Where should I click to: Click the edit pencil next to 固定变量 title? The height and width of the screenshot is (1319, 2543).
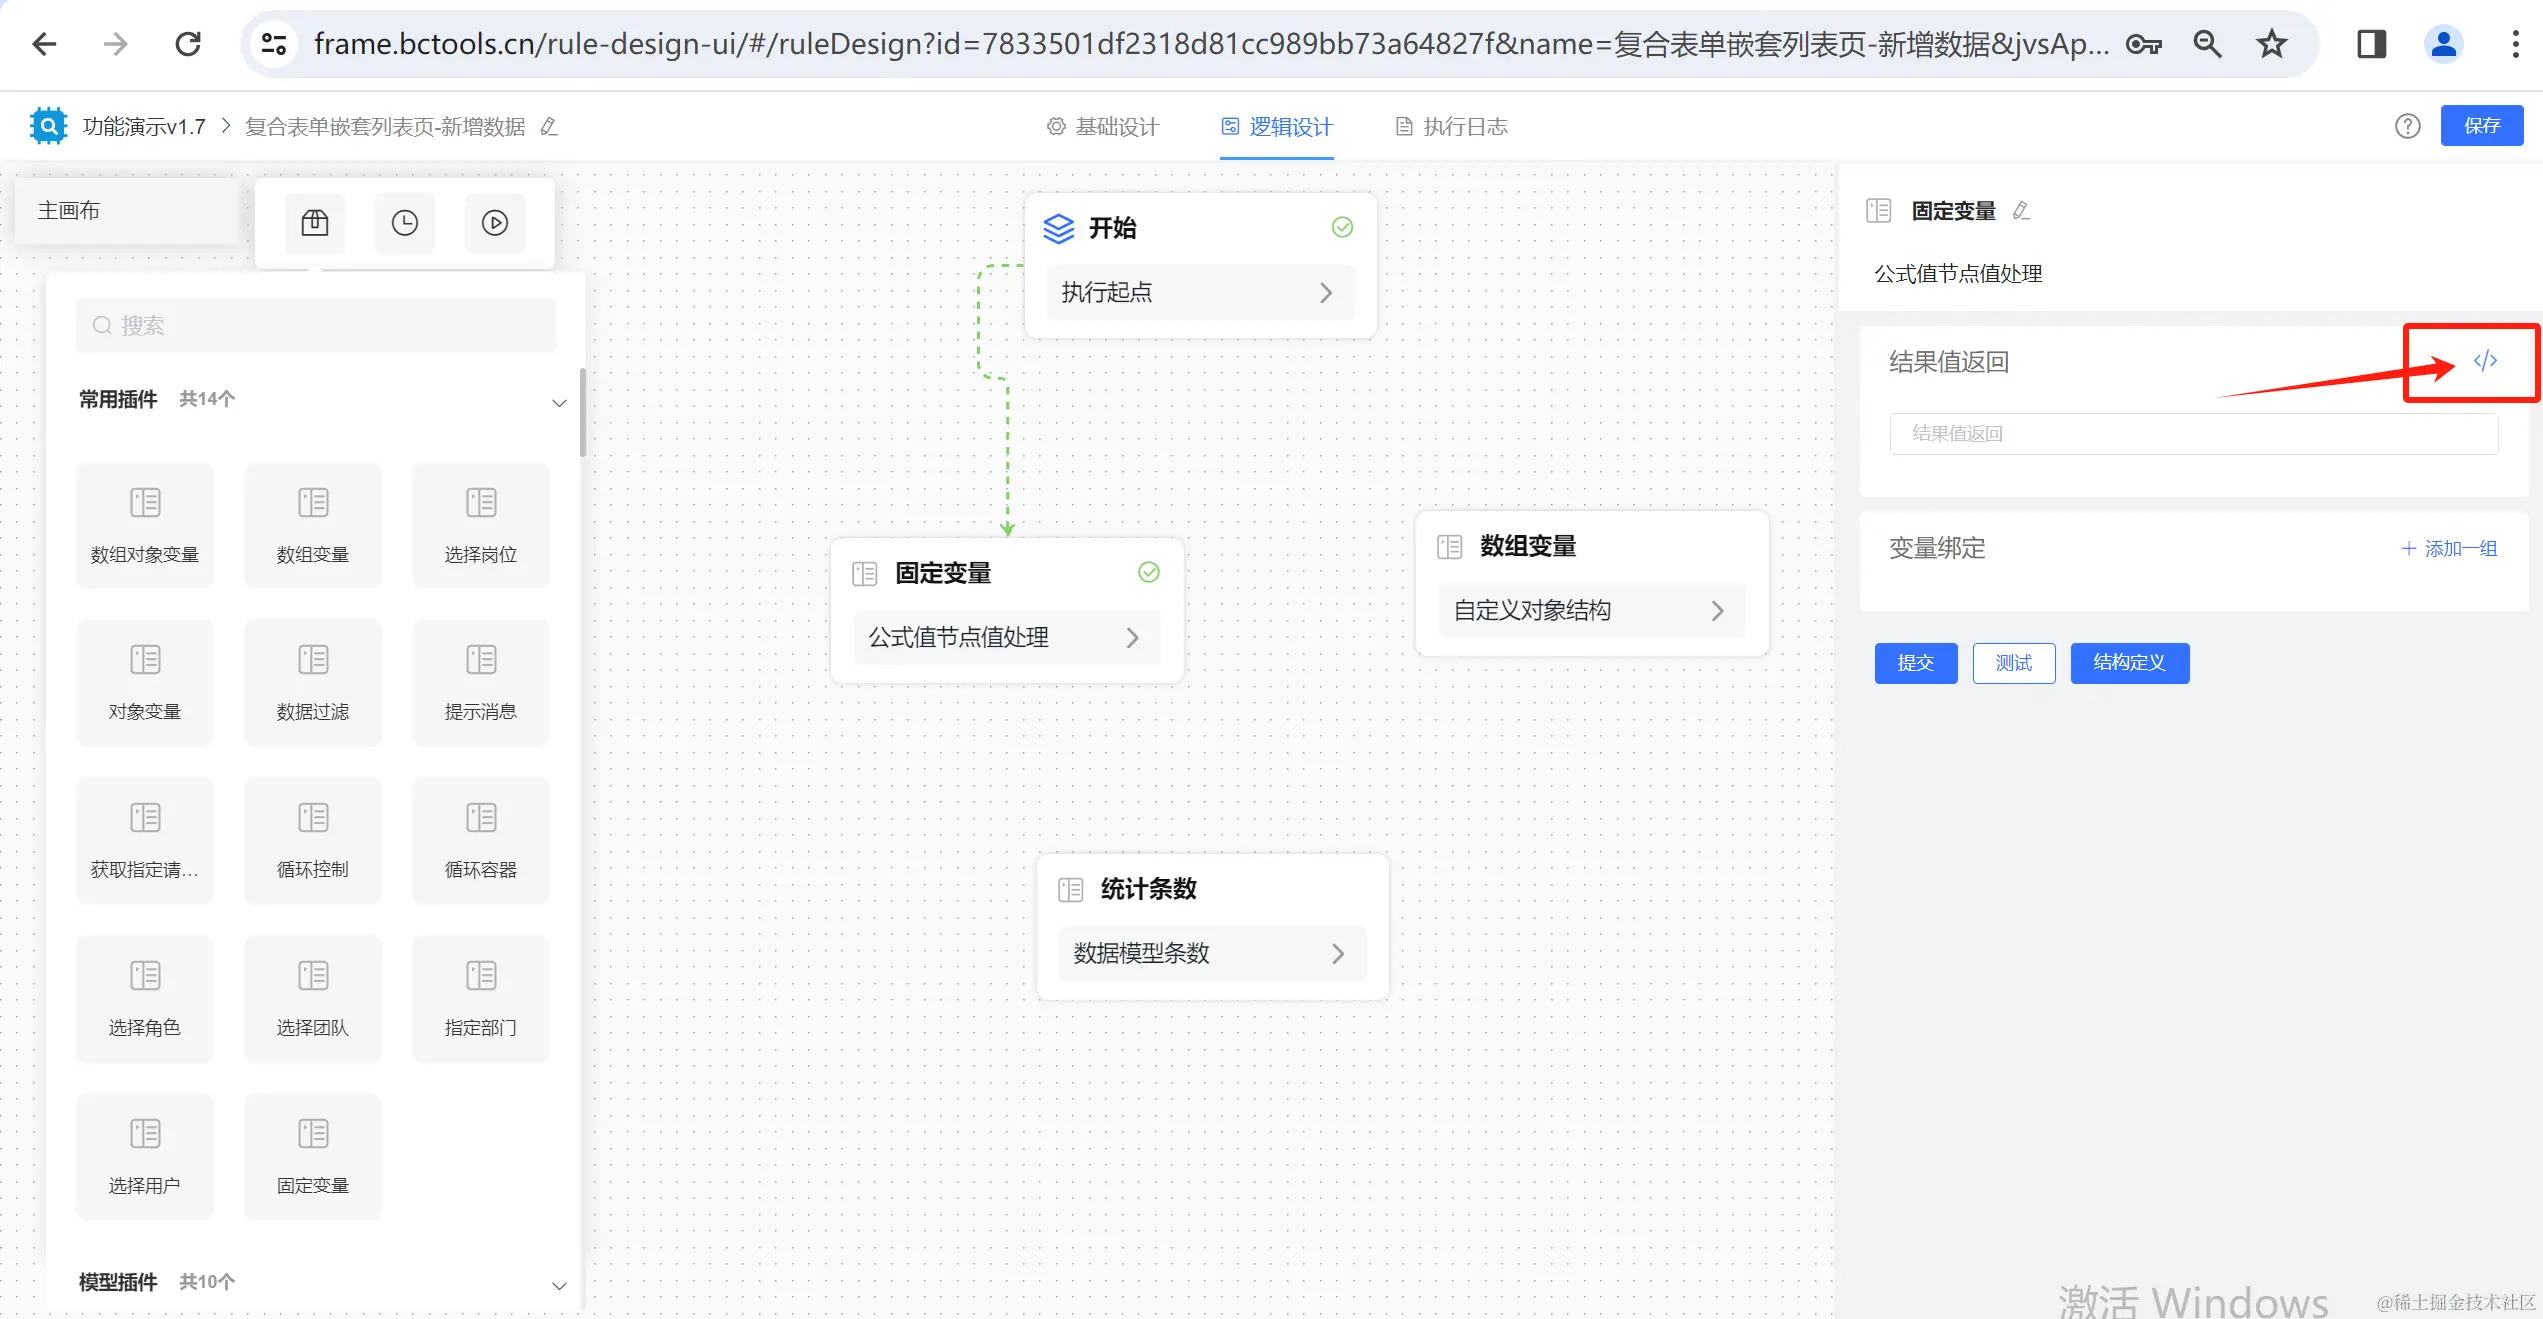[x=2021, y=211]
